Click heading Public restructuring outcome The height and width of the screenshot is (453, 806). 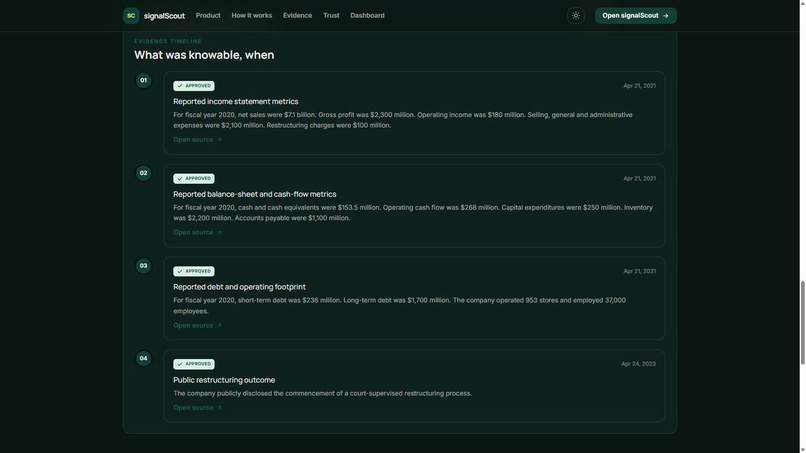tap(224, 380)
